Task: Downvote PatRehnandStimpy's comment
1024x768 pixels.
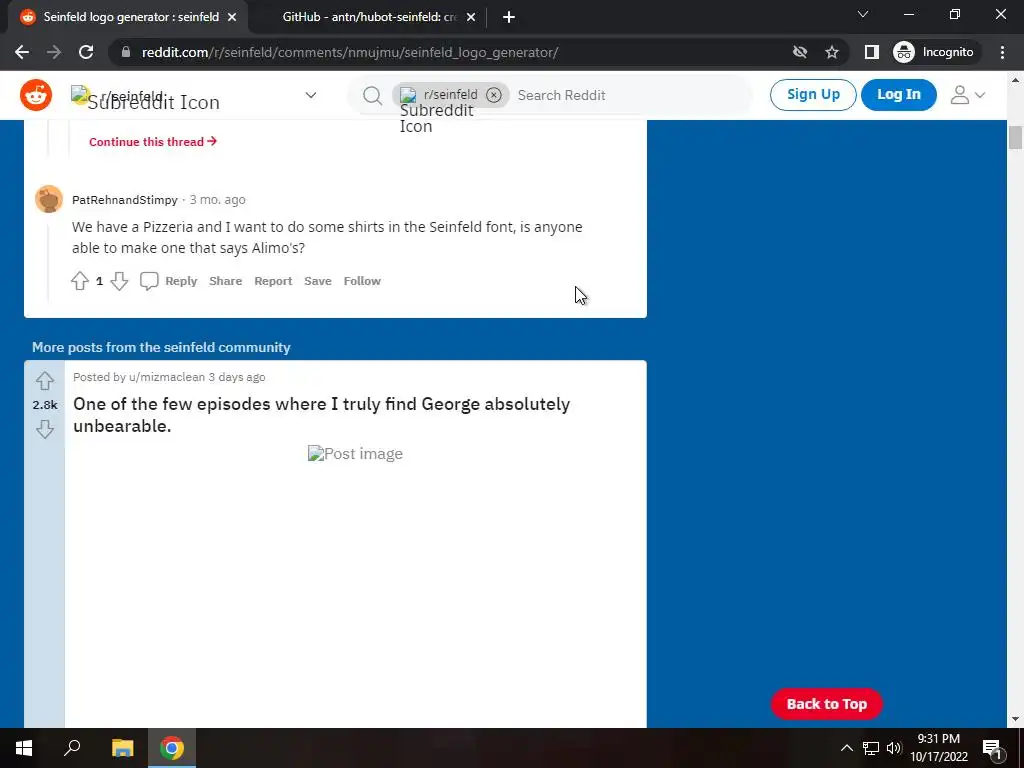Action: point(119,281)
